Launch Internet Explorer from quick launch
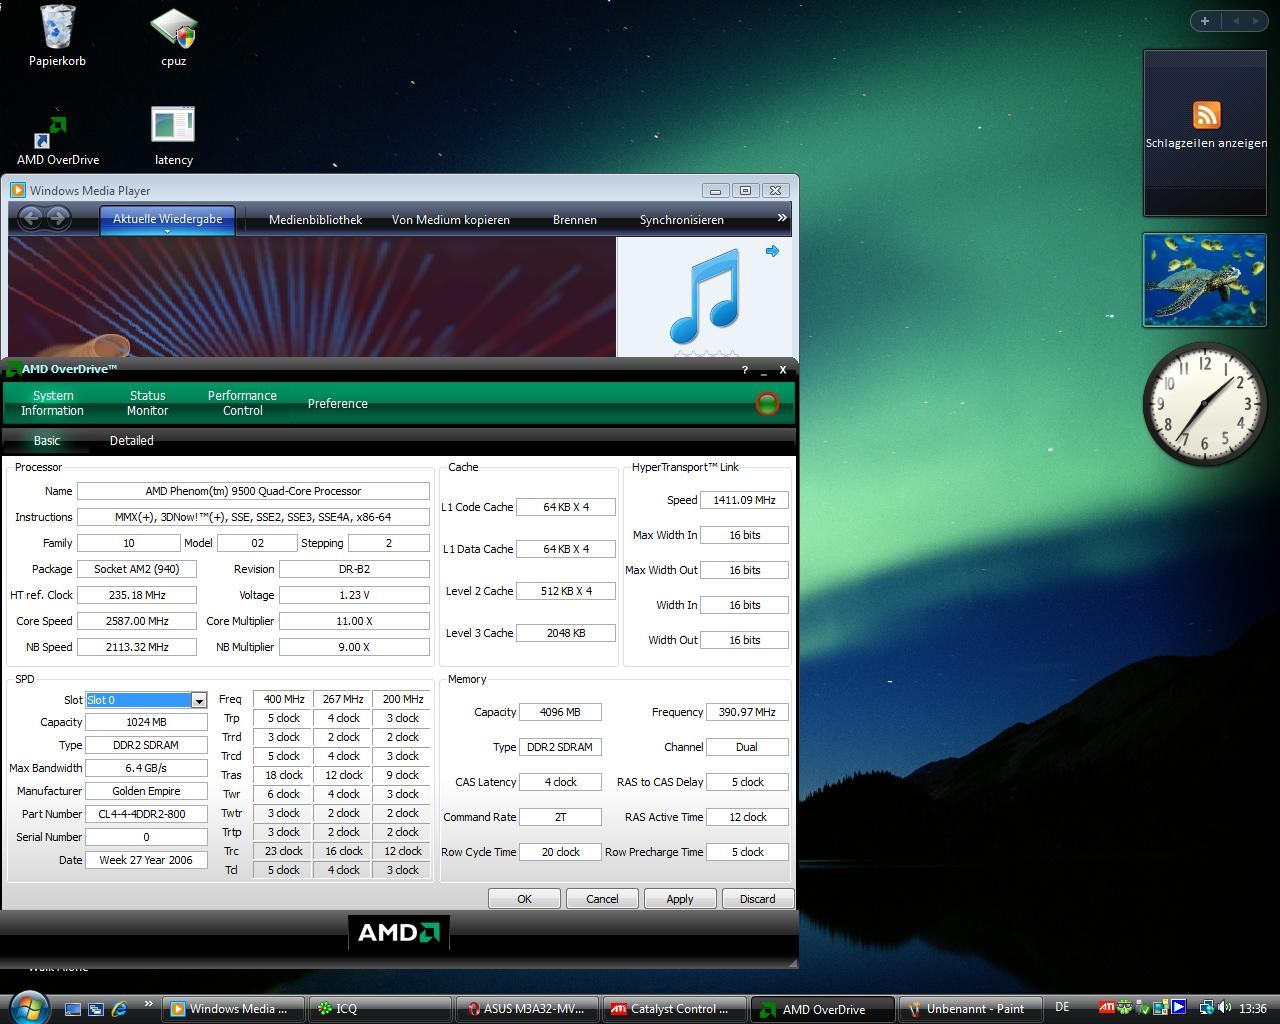This screenshot has width=1280, height=1024. tap(119, 1009)
